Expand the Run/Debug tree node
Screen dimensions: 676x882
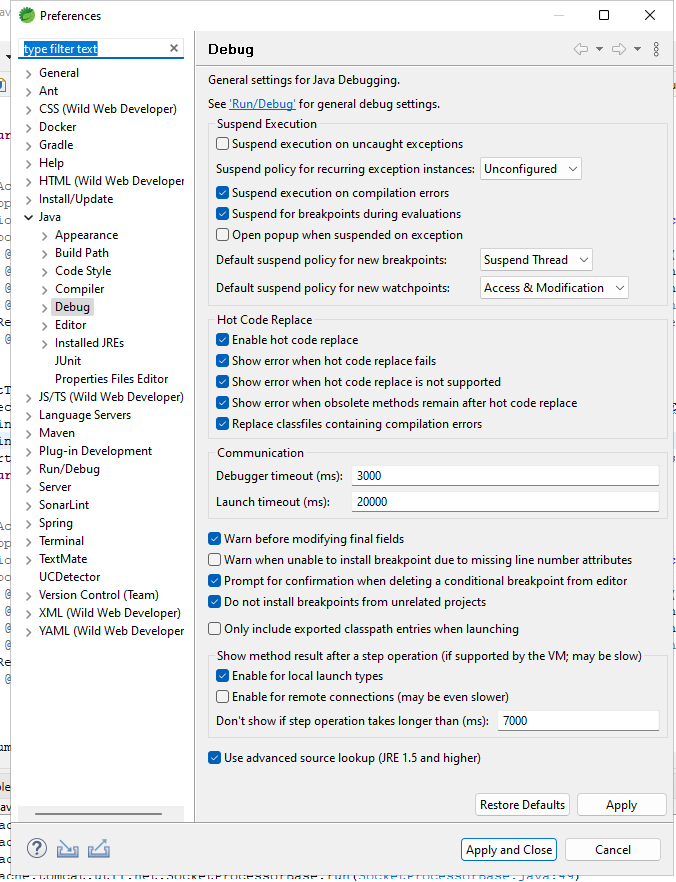(29, 470)
